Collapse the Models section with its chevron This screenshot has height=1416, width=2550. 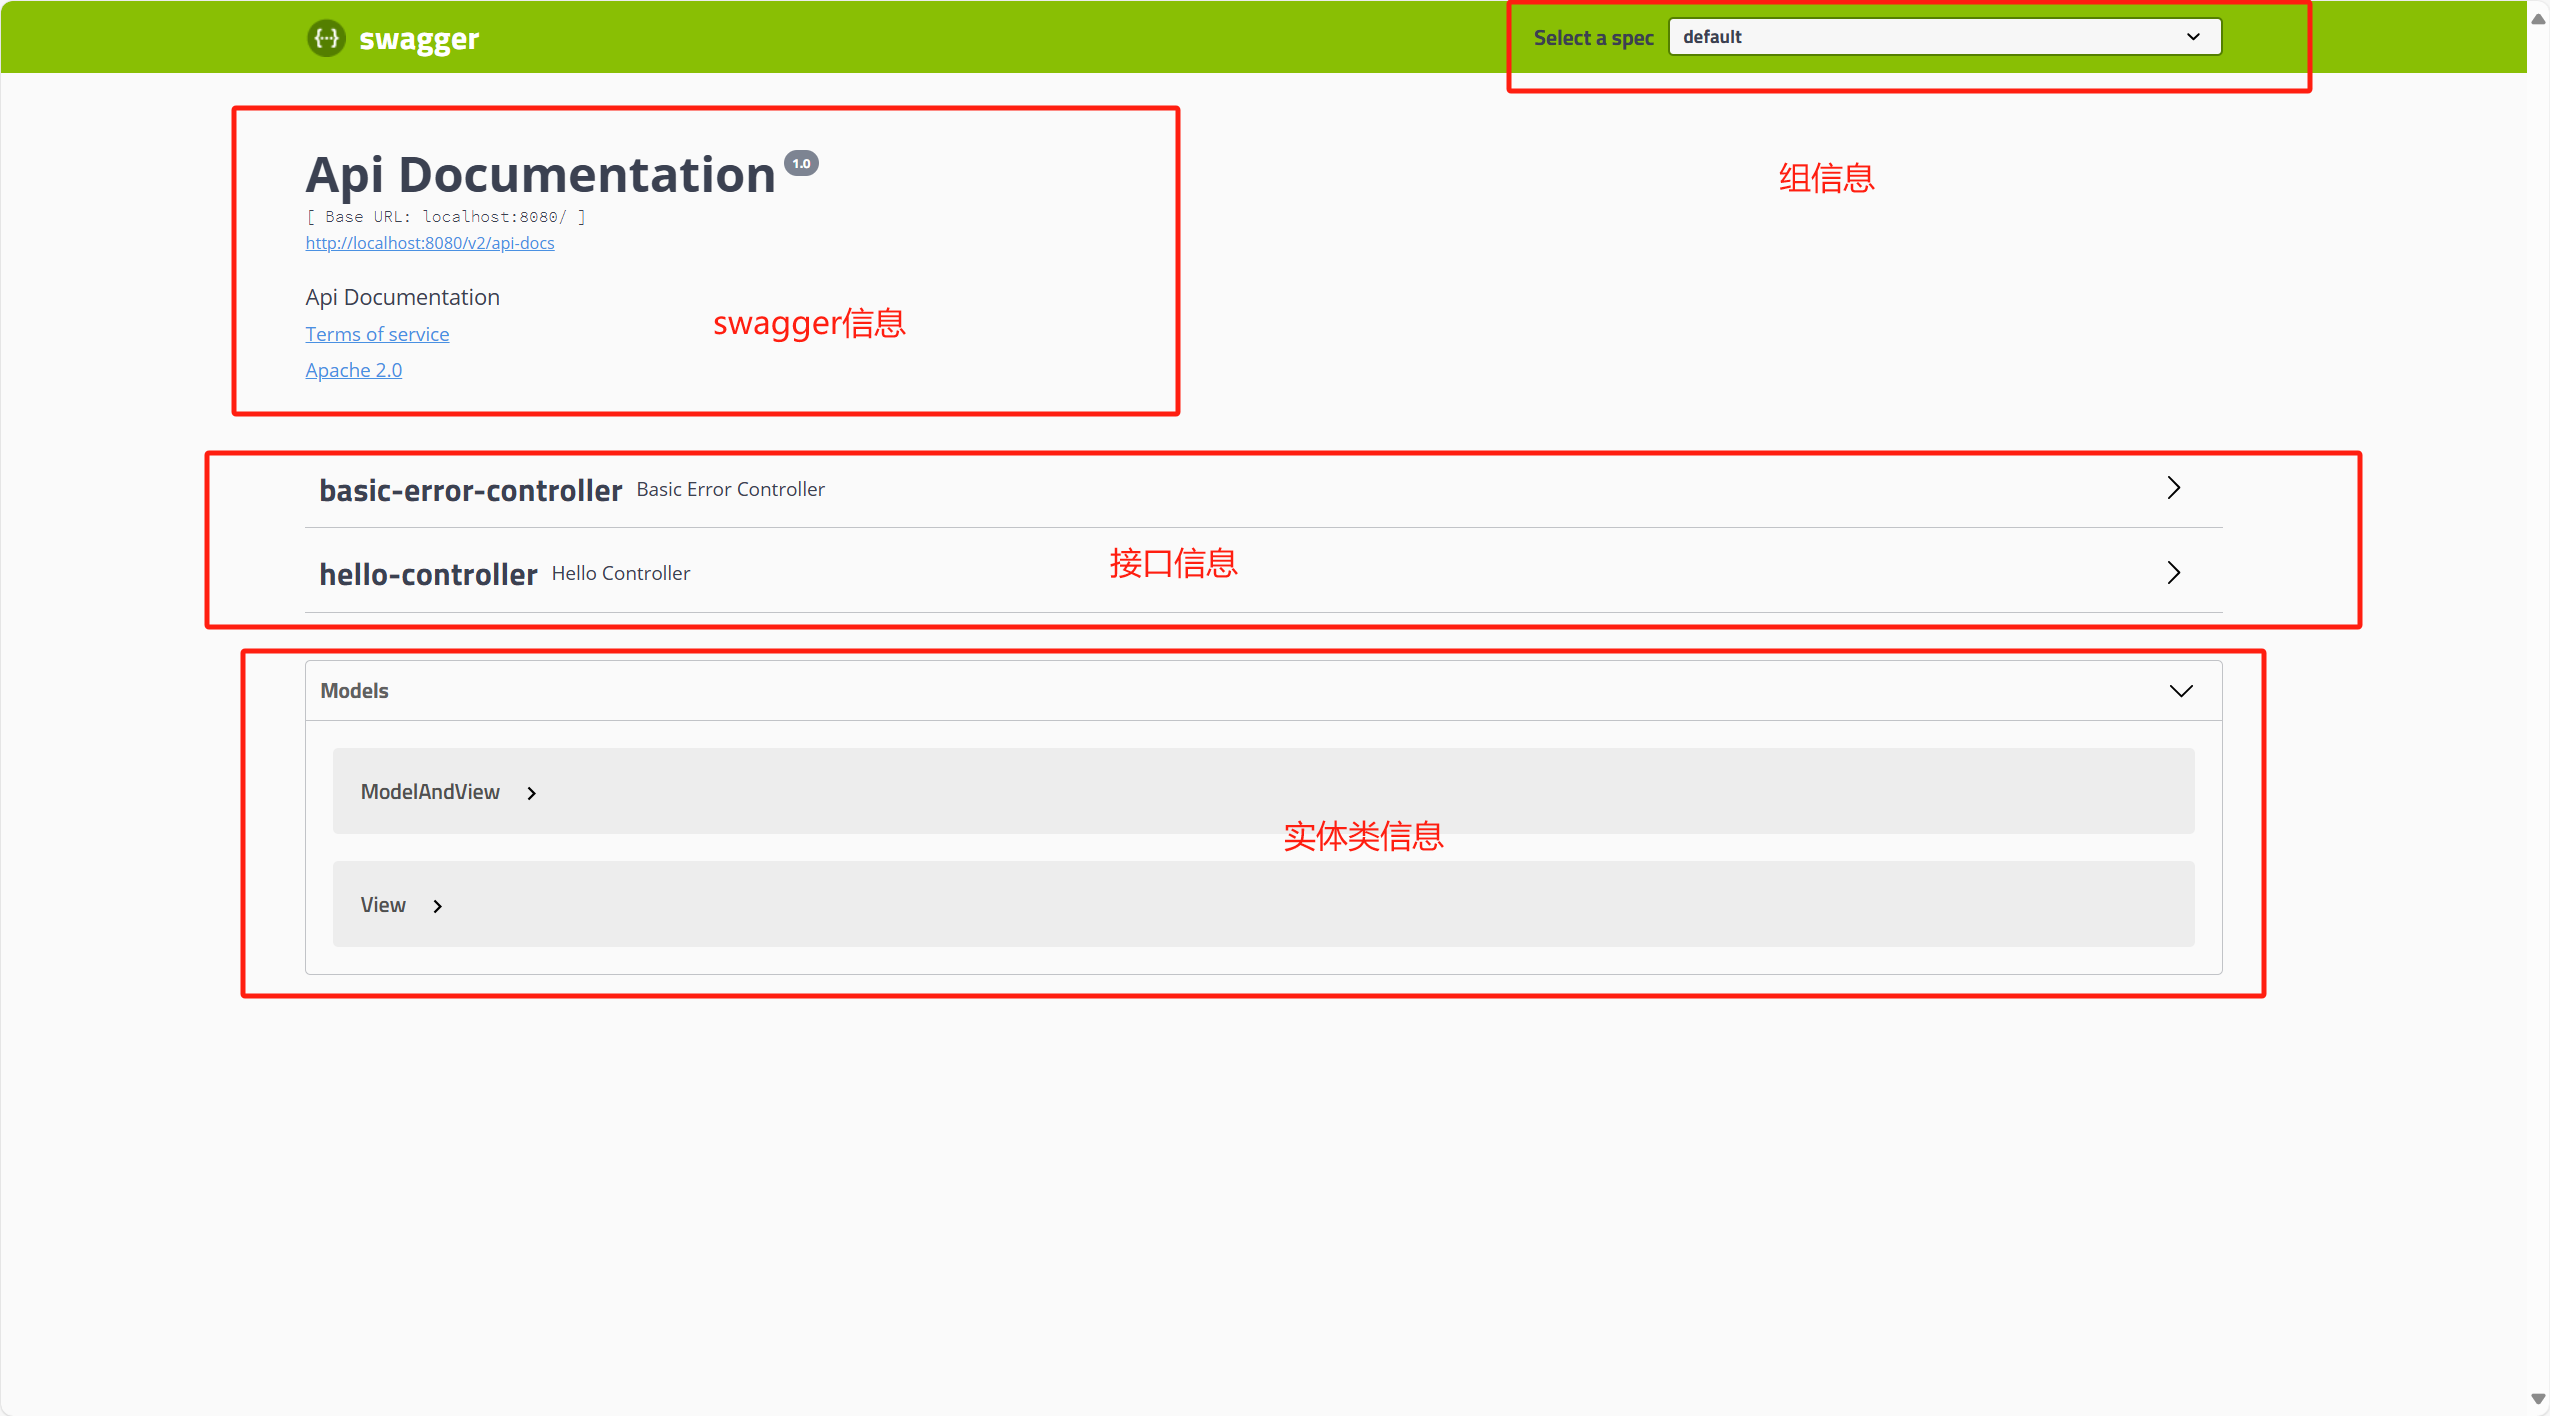[2180, 691]
